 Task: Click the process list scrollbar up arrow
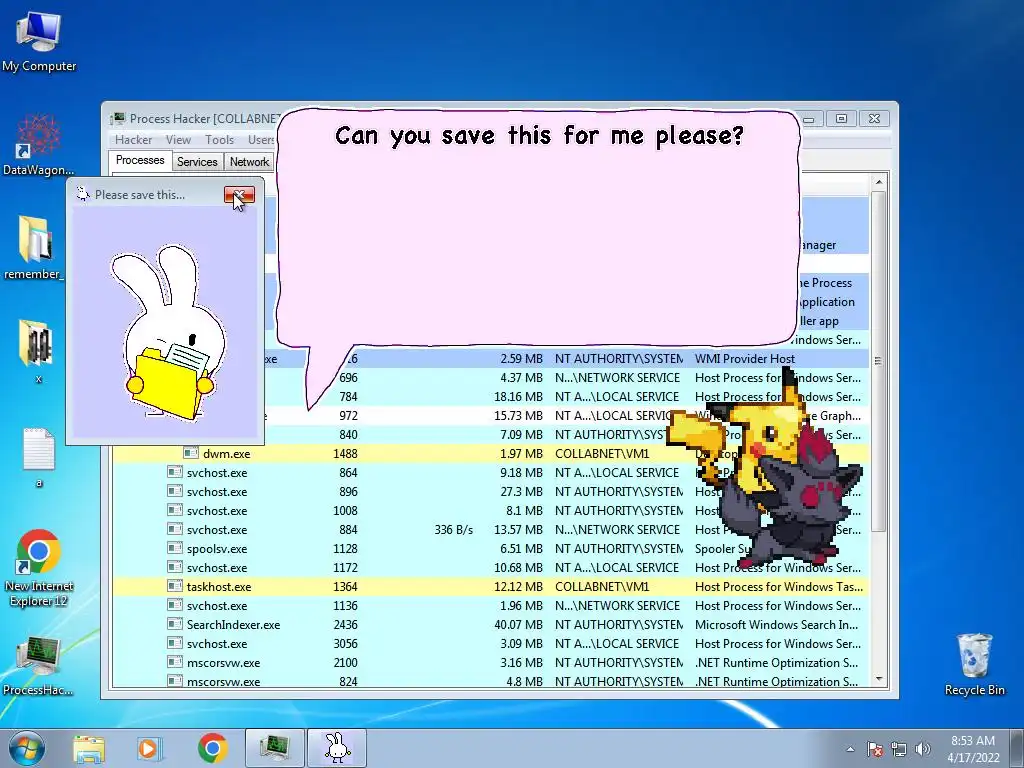878,182
